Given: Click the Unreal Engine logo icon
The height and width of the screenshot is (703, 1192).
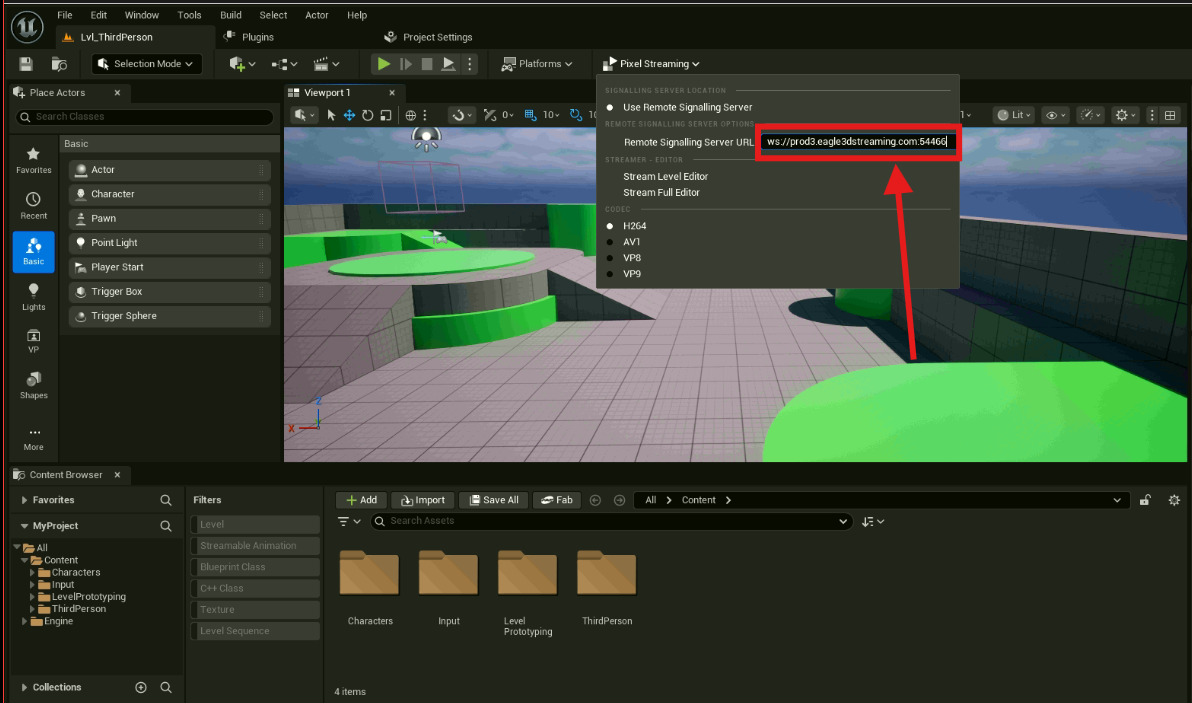Looking at the screenshot, I should coord(27,27).
